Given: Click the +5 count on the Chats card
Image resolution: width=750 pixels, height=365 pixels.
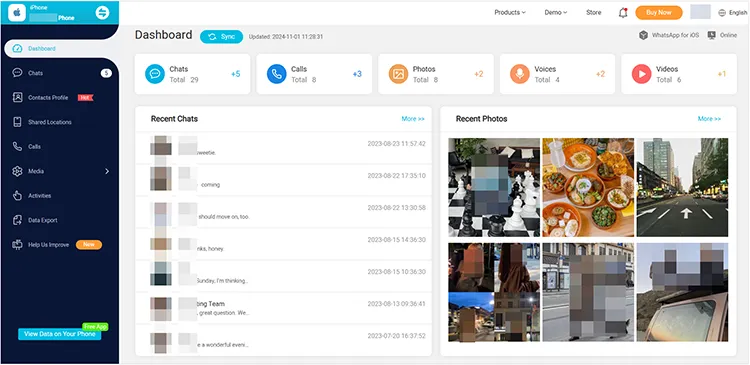Looking at the screenshot, I should 236,74.
